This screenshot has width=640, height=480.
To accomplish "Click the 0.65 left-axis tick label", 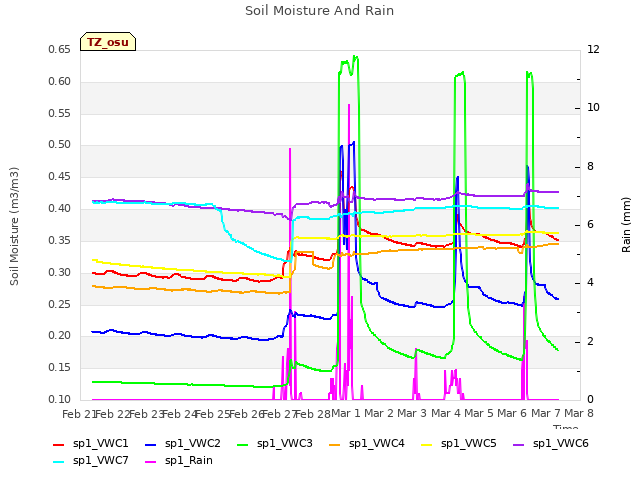I will click(x=60, y=50).
